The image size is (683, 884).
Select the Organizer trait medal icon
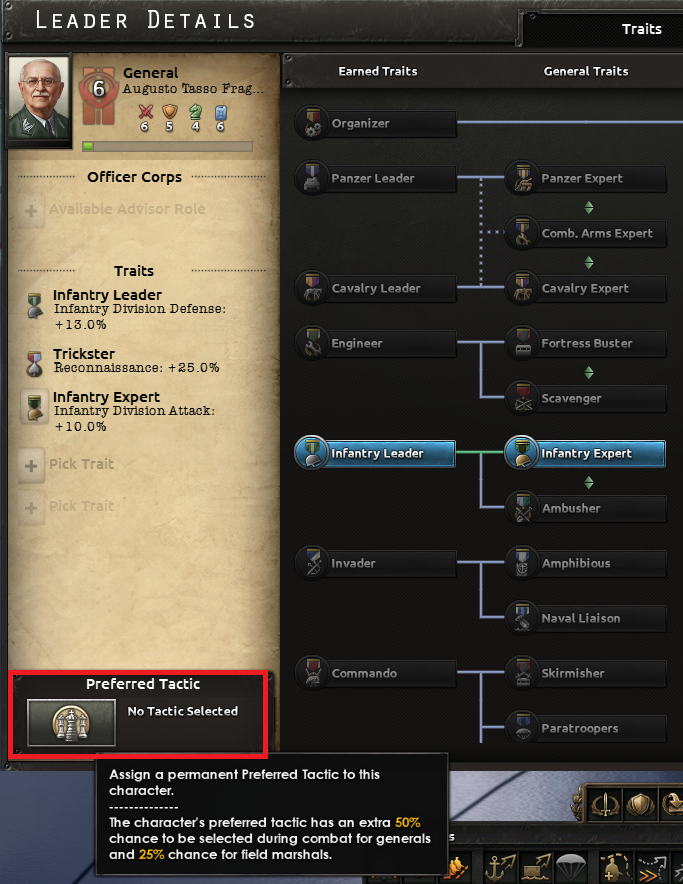(312, 123)
